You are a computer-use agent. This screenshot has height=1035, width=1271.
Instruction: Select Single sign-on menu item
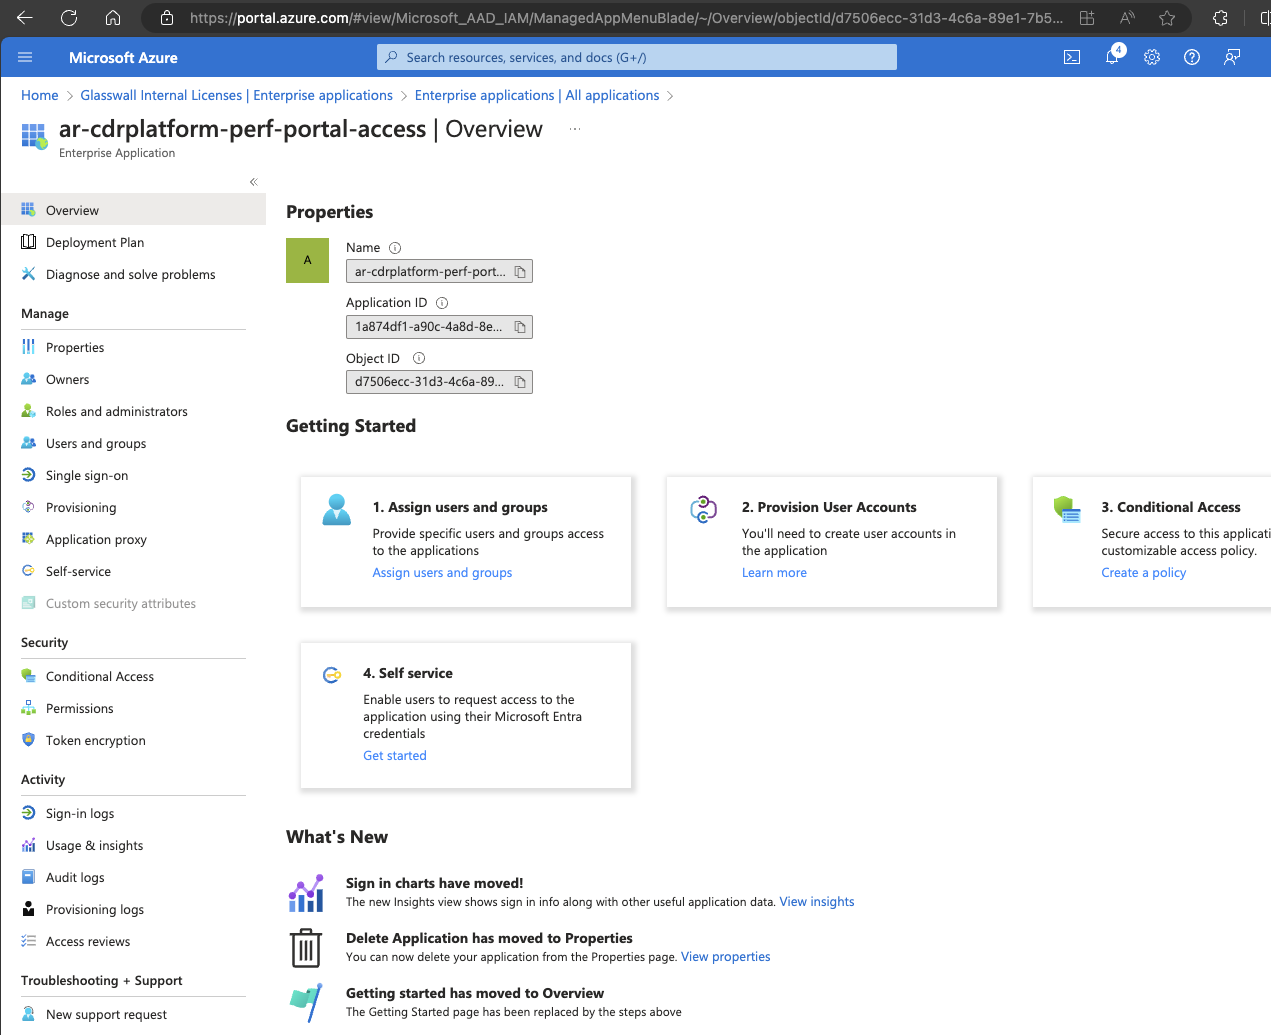tap(87, 476)
